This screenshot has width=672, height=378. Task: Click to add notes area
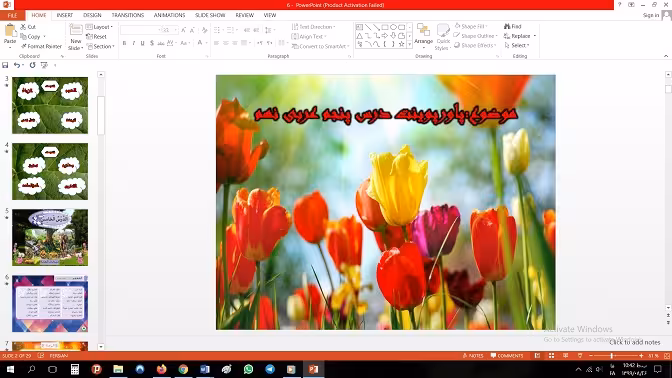[x=635, y=342]
